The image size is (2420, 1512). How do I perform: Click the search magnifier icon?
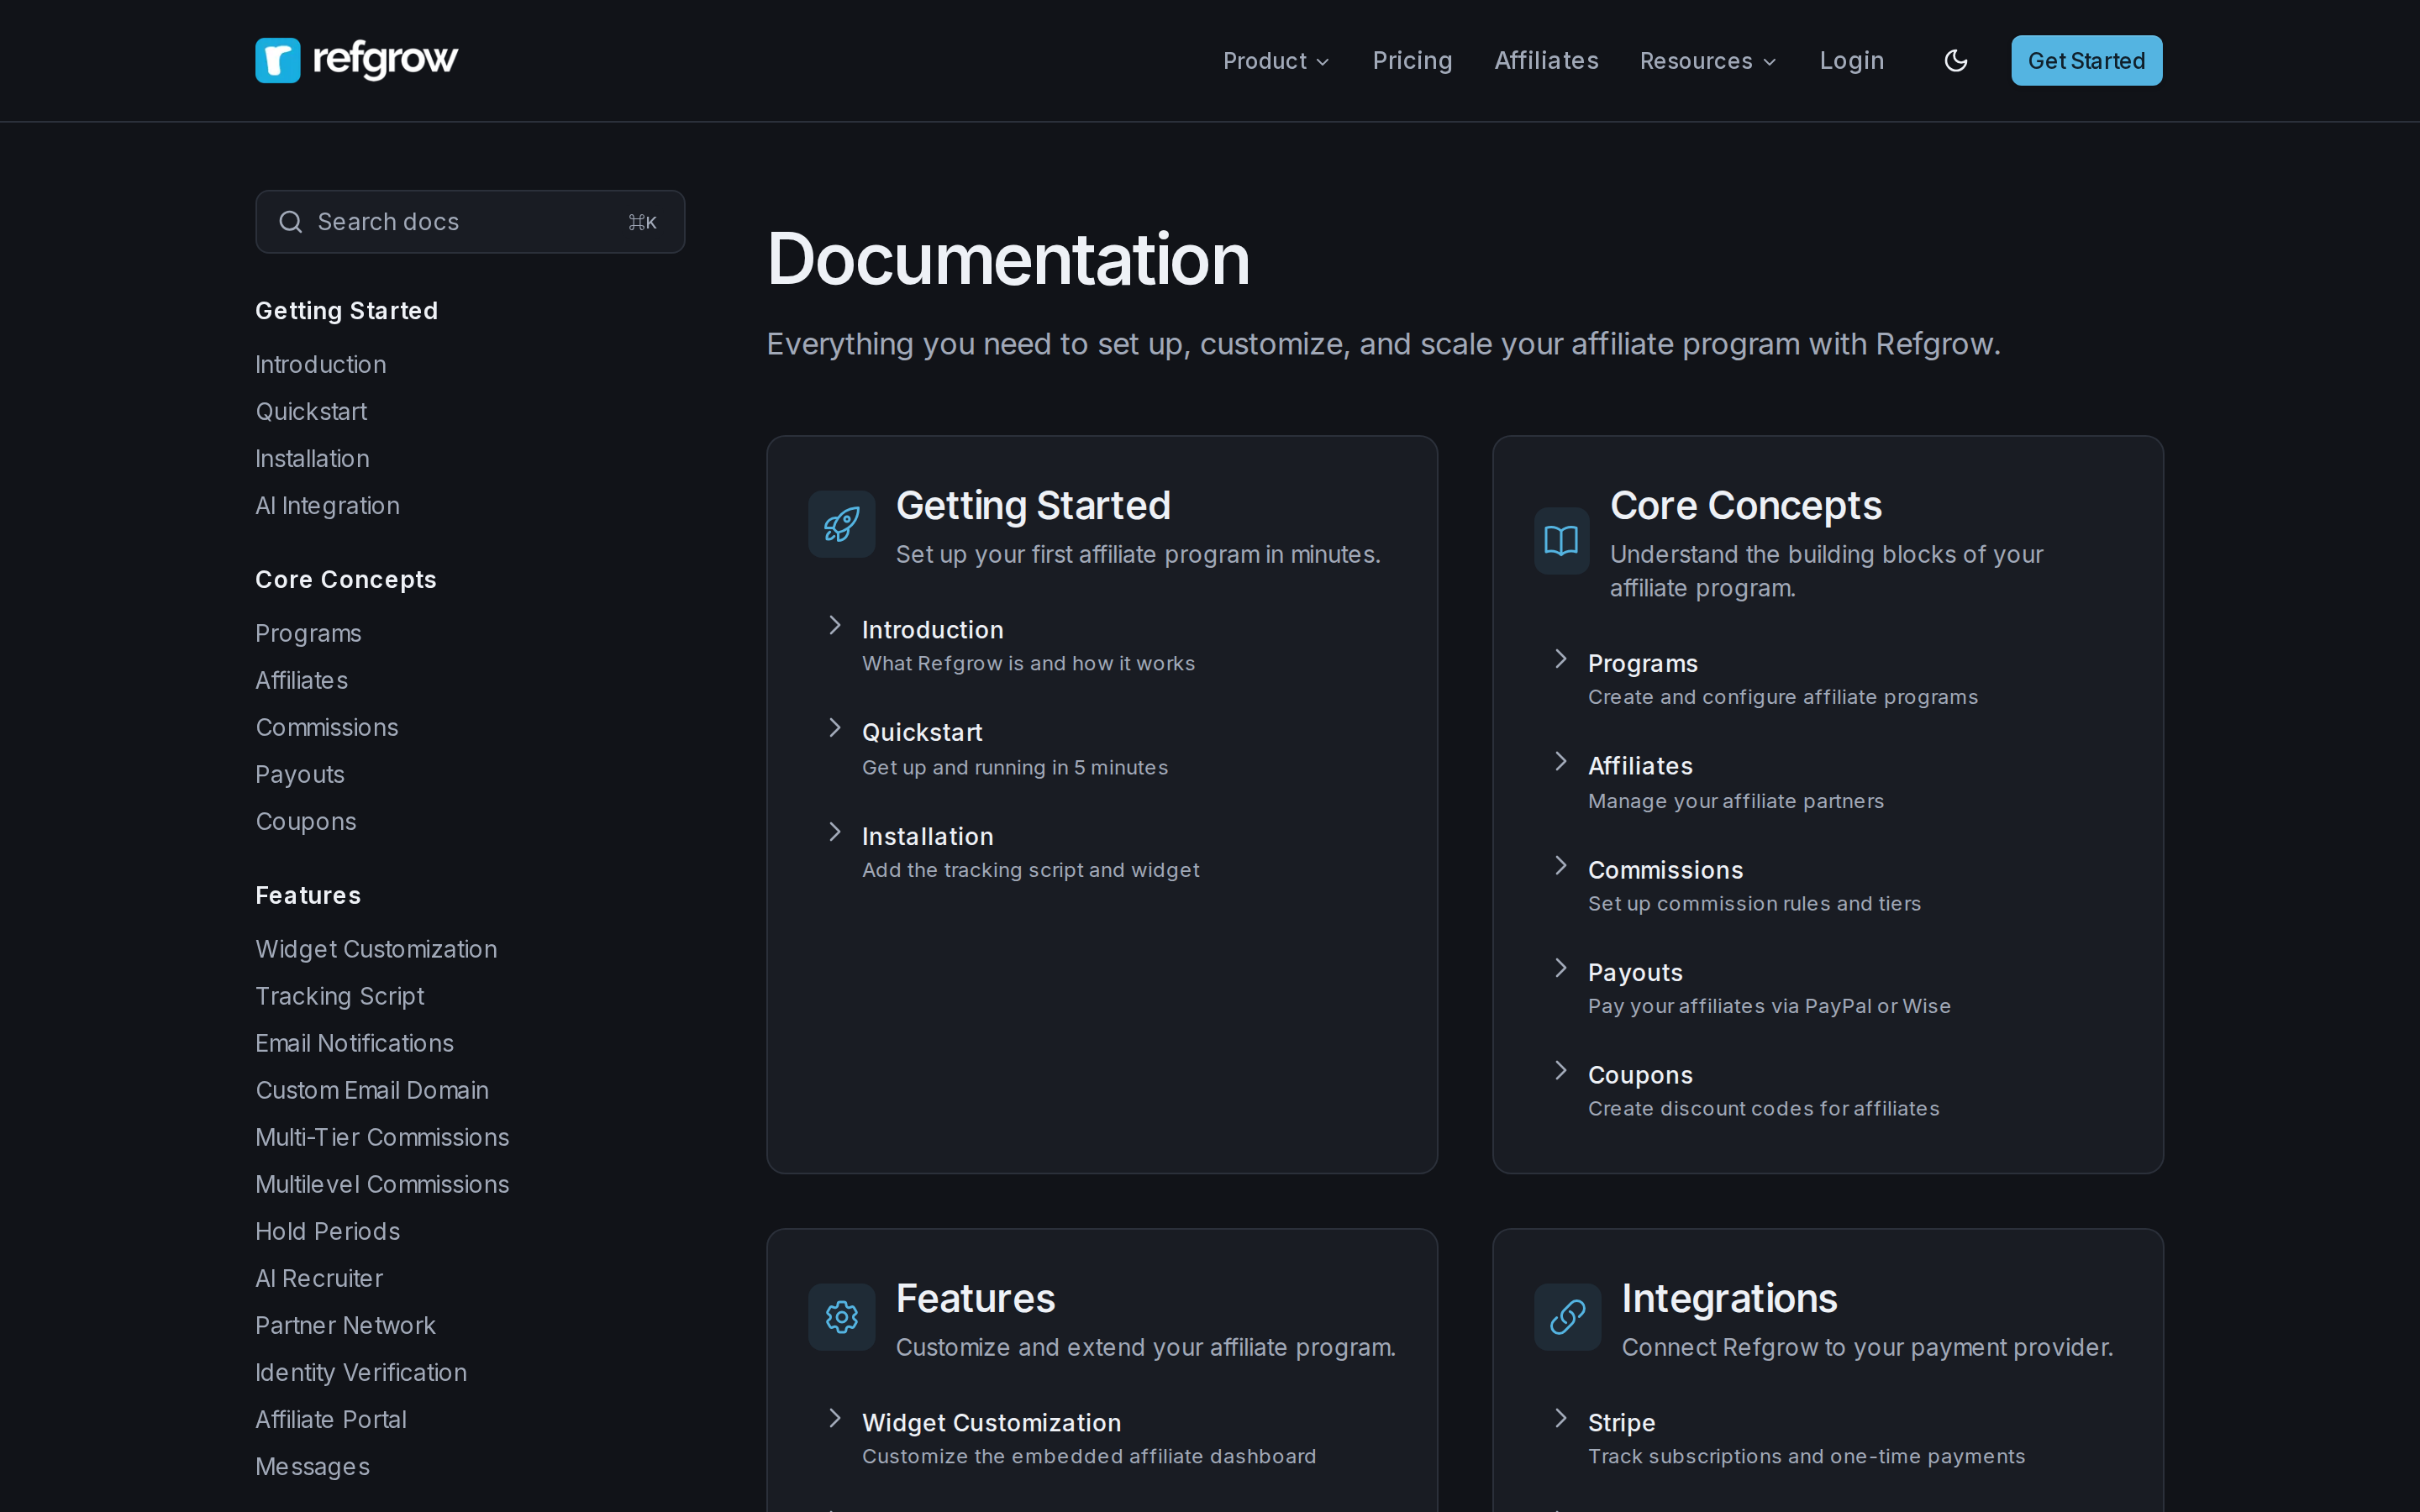290,222
